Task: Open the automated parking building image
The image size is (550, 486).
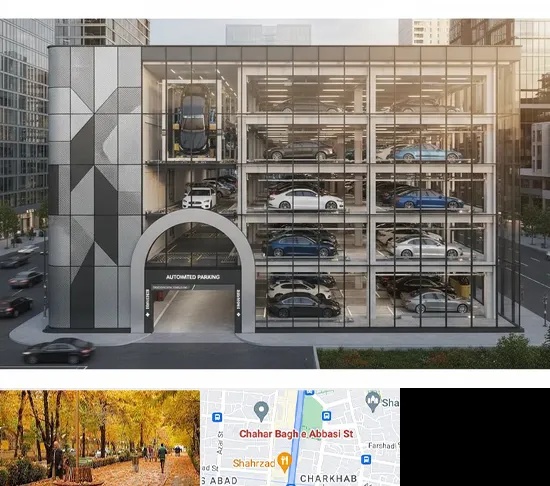Action: tap(275, 194)
